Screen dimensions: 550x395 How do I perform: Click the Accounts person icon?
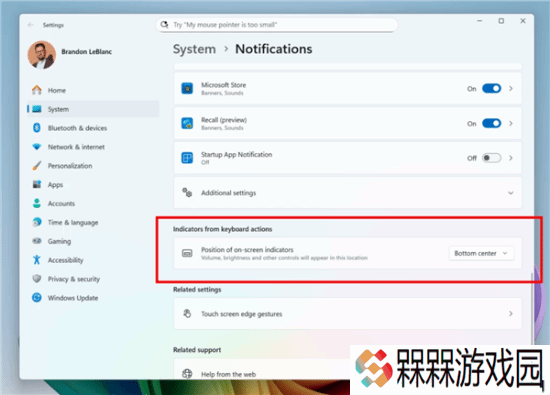coord(36,203)
